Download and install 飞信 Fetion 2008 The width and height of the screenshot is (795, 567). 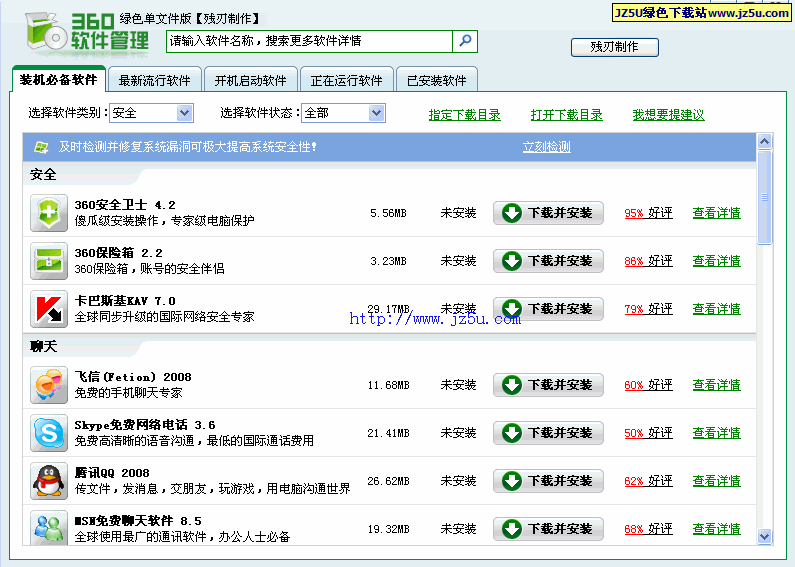point(548,385)
